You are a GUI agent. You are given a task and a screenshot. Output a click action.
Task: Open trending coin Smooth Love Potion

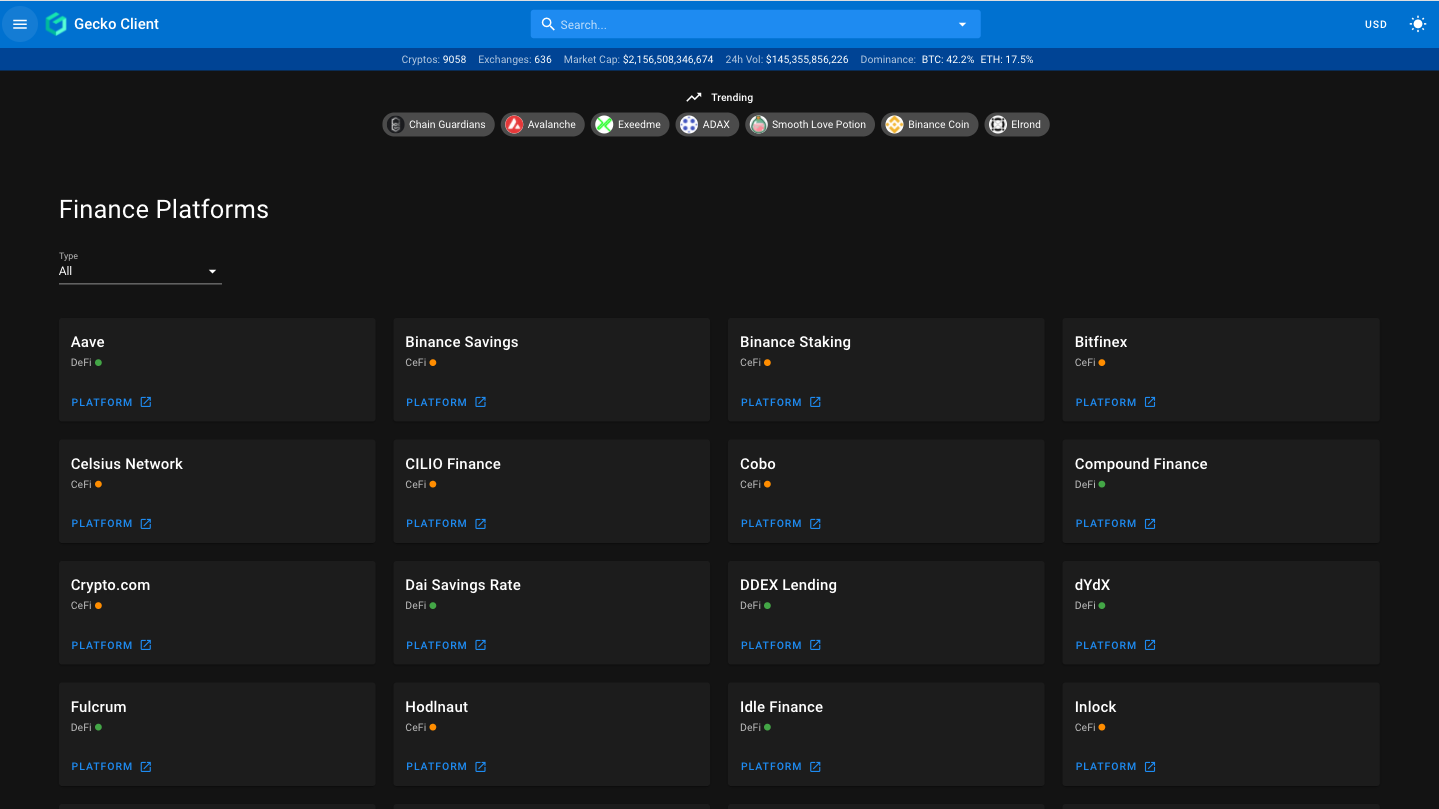click(810, 125)
